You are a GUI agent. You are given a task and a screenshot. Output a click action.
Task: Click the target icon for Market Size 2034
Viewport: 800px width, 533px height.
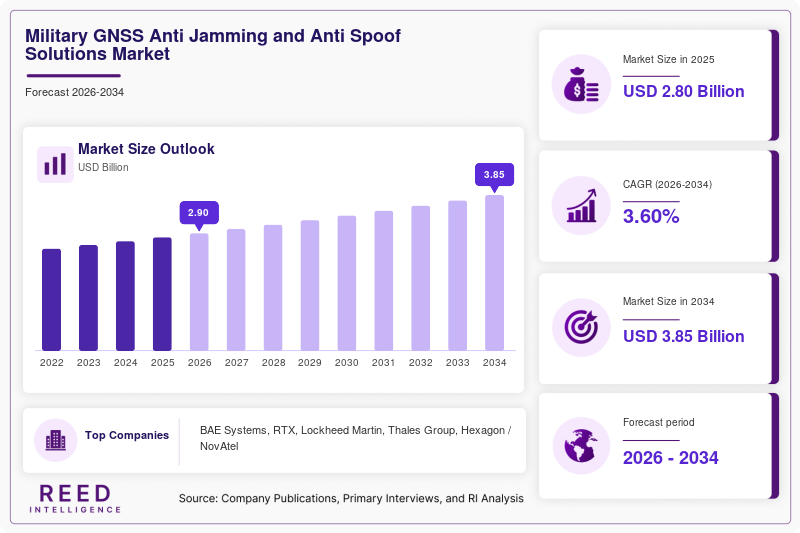(x=581, y=327)
